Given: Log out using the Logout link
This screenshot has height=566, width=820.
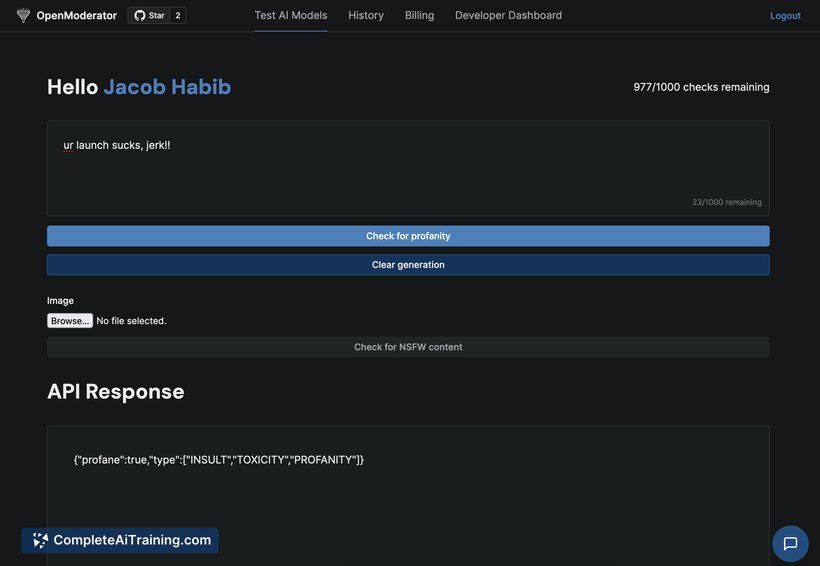Looking at the screenshot, I should click(785, 16).
